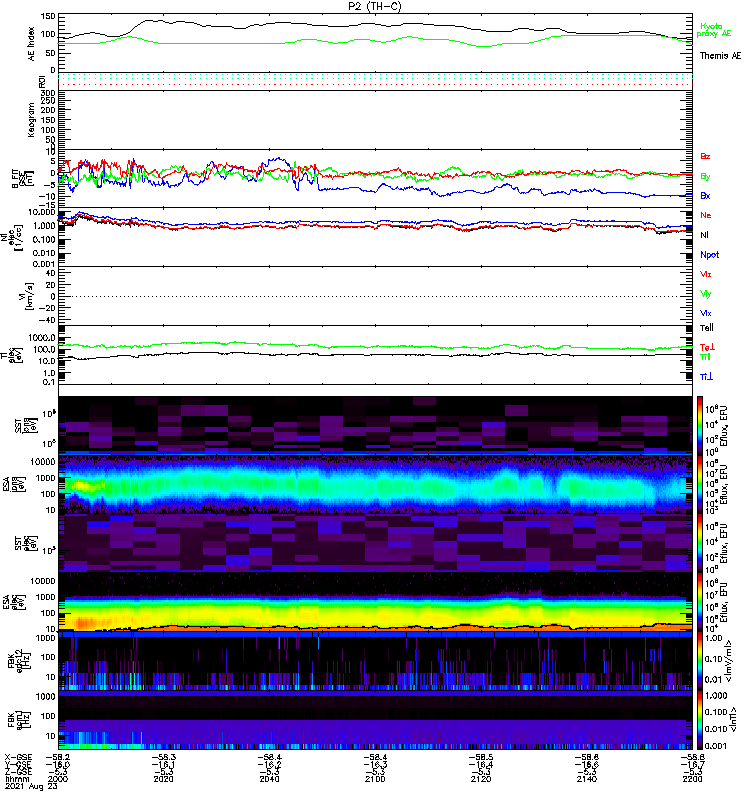Click the <|mV/m|> color bar
Viewport: 750px width, 800px height.
tap(700, 661)
